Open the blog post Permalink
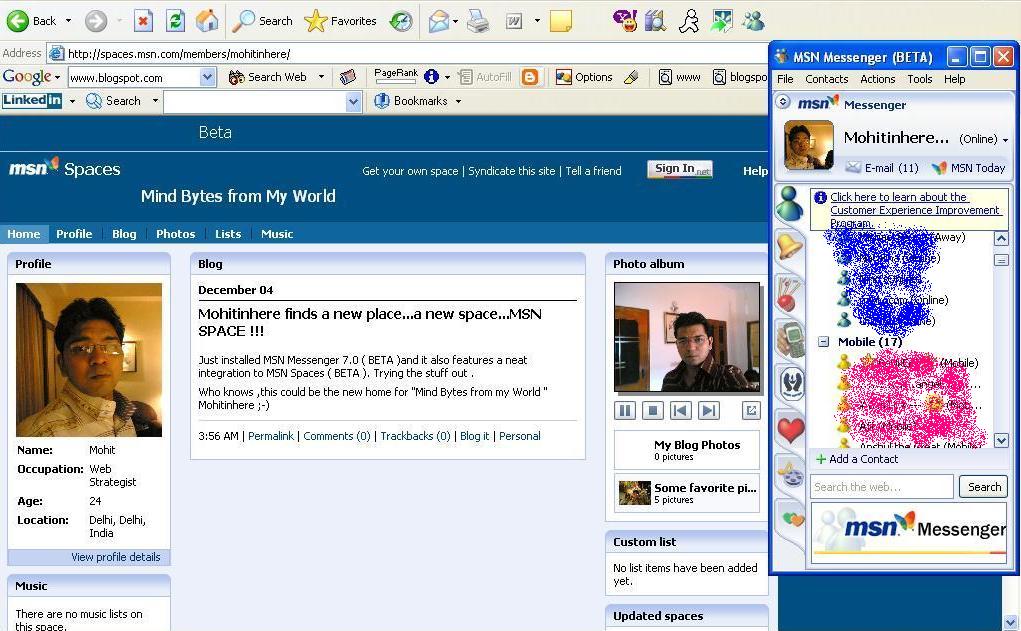Viewport: 1021px width, 631px height. pyautogui.click(x=271, y=436)
